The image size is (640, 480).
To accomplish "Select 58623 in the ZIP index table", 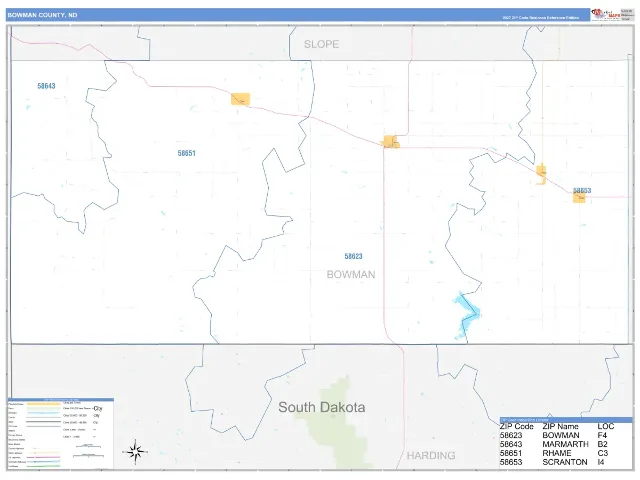I will tap(511, 436).
